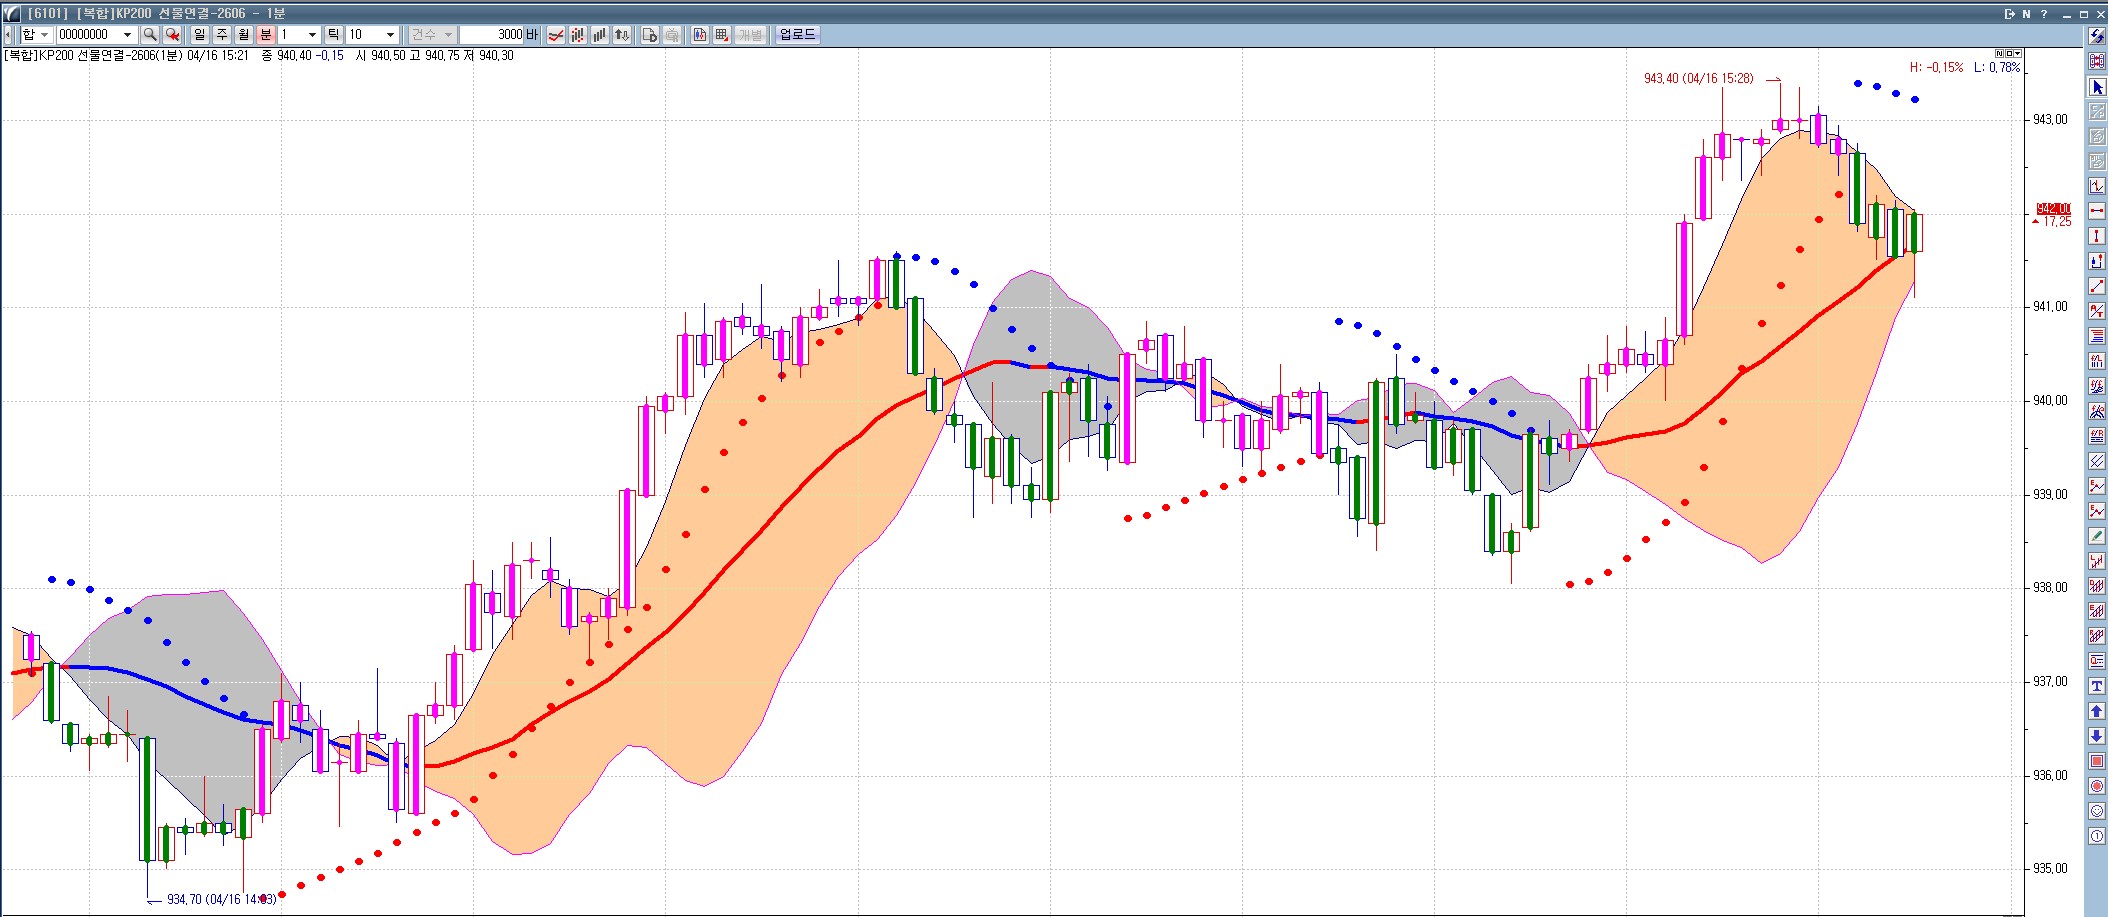Toggle the 분 (minute) period button
This screenshot has height=917, width=2108.
(x=265, y=35)
